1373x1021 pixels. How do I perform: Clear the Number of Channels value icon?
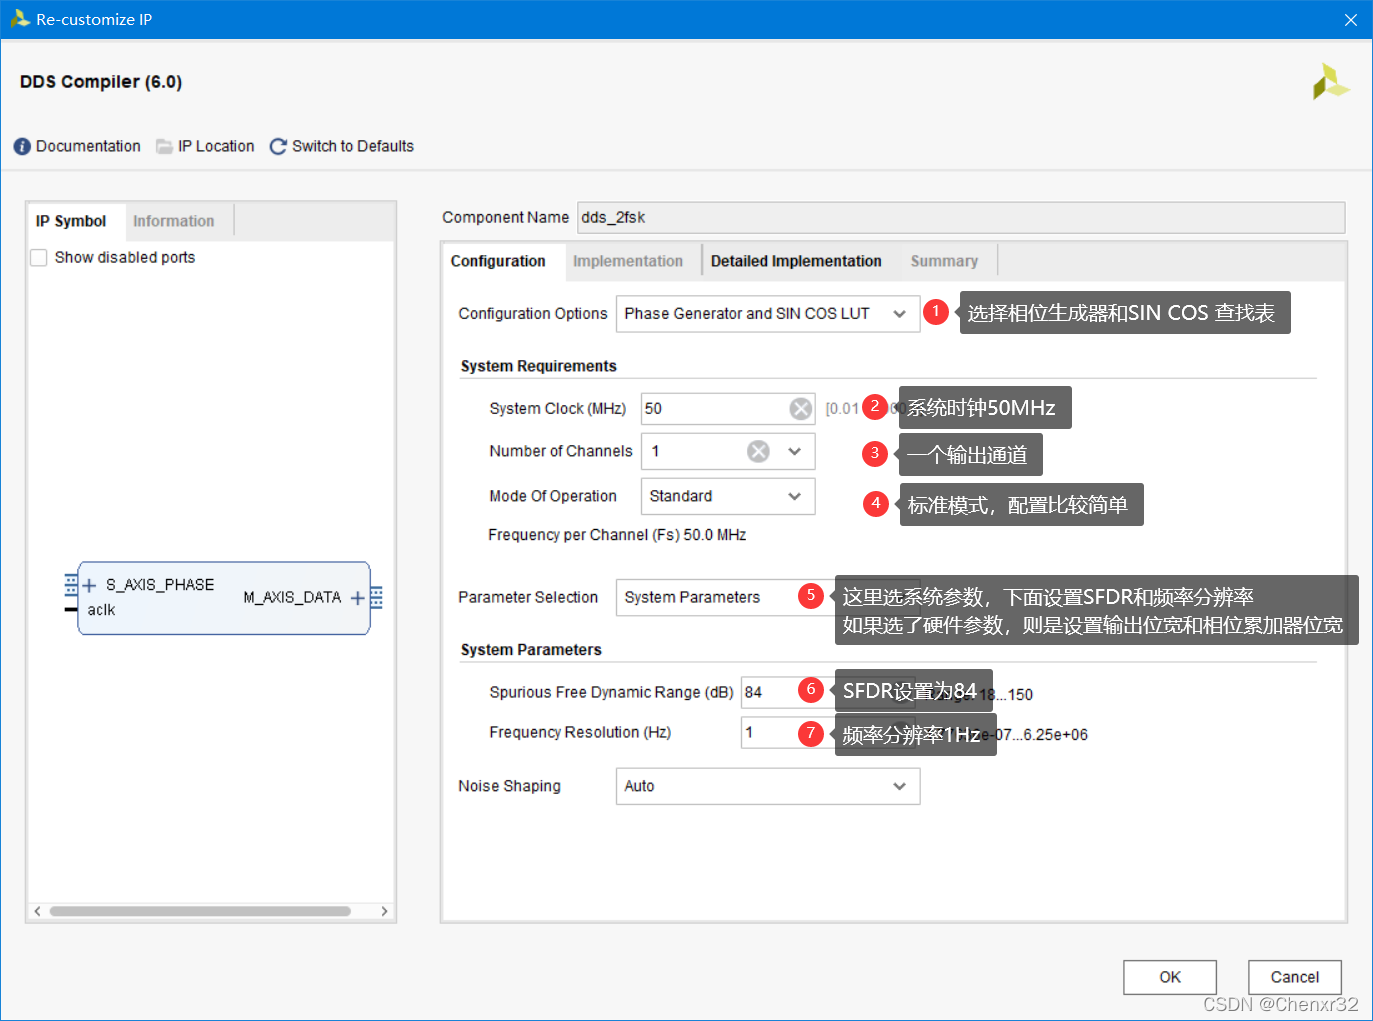[x=759, y=452]
